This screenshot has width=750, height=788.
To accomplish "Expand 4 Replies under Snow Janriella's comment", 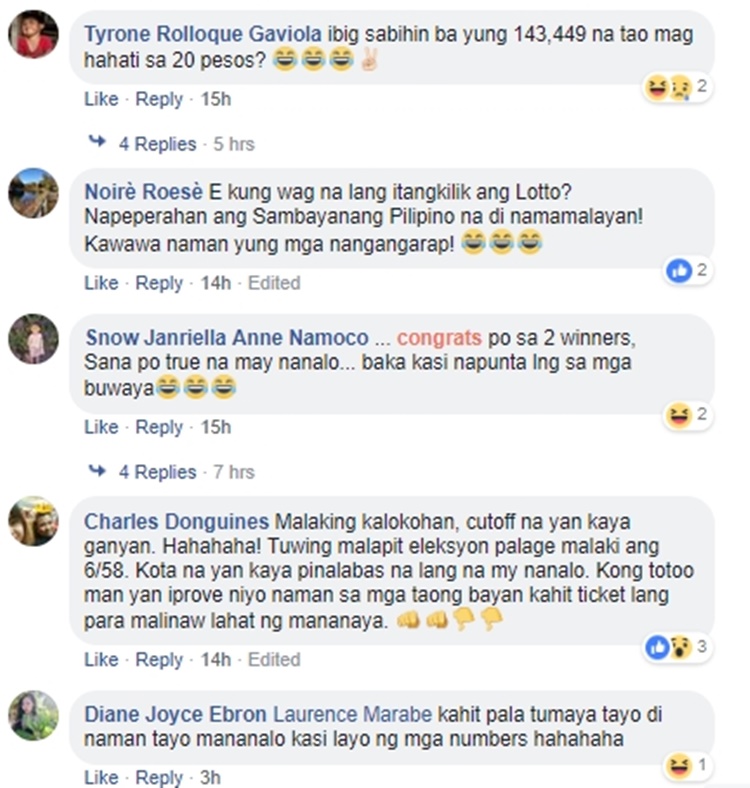I will [x=157, y=472].
